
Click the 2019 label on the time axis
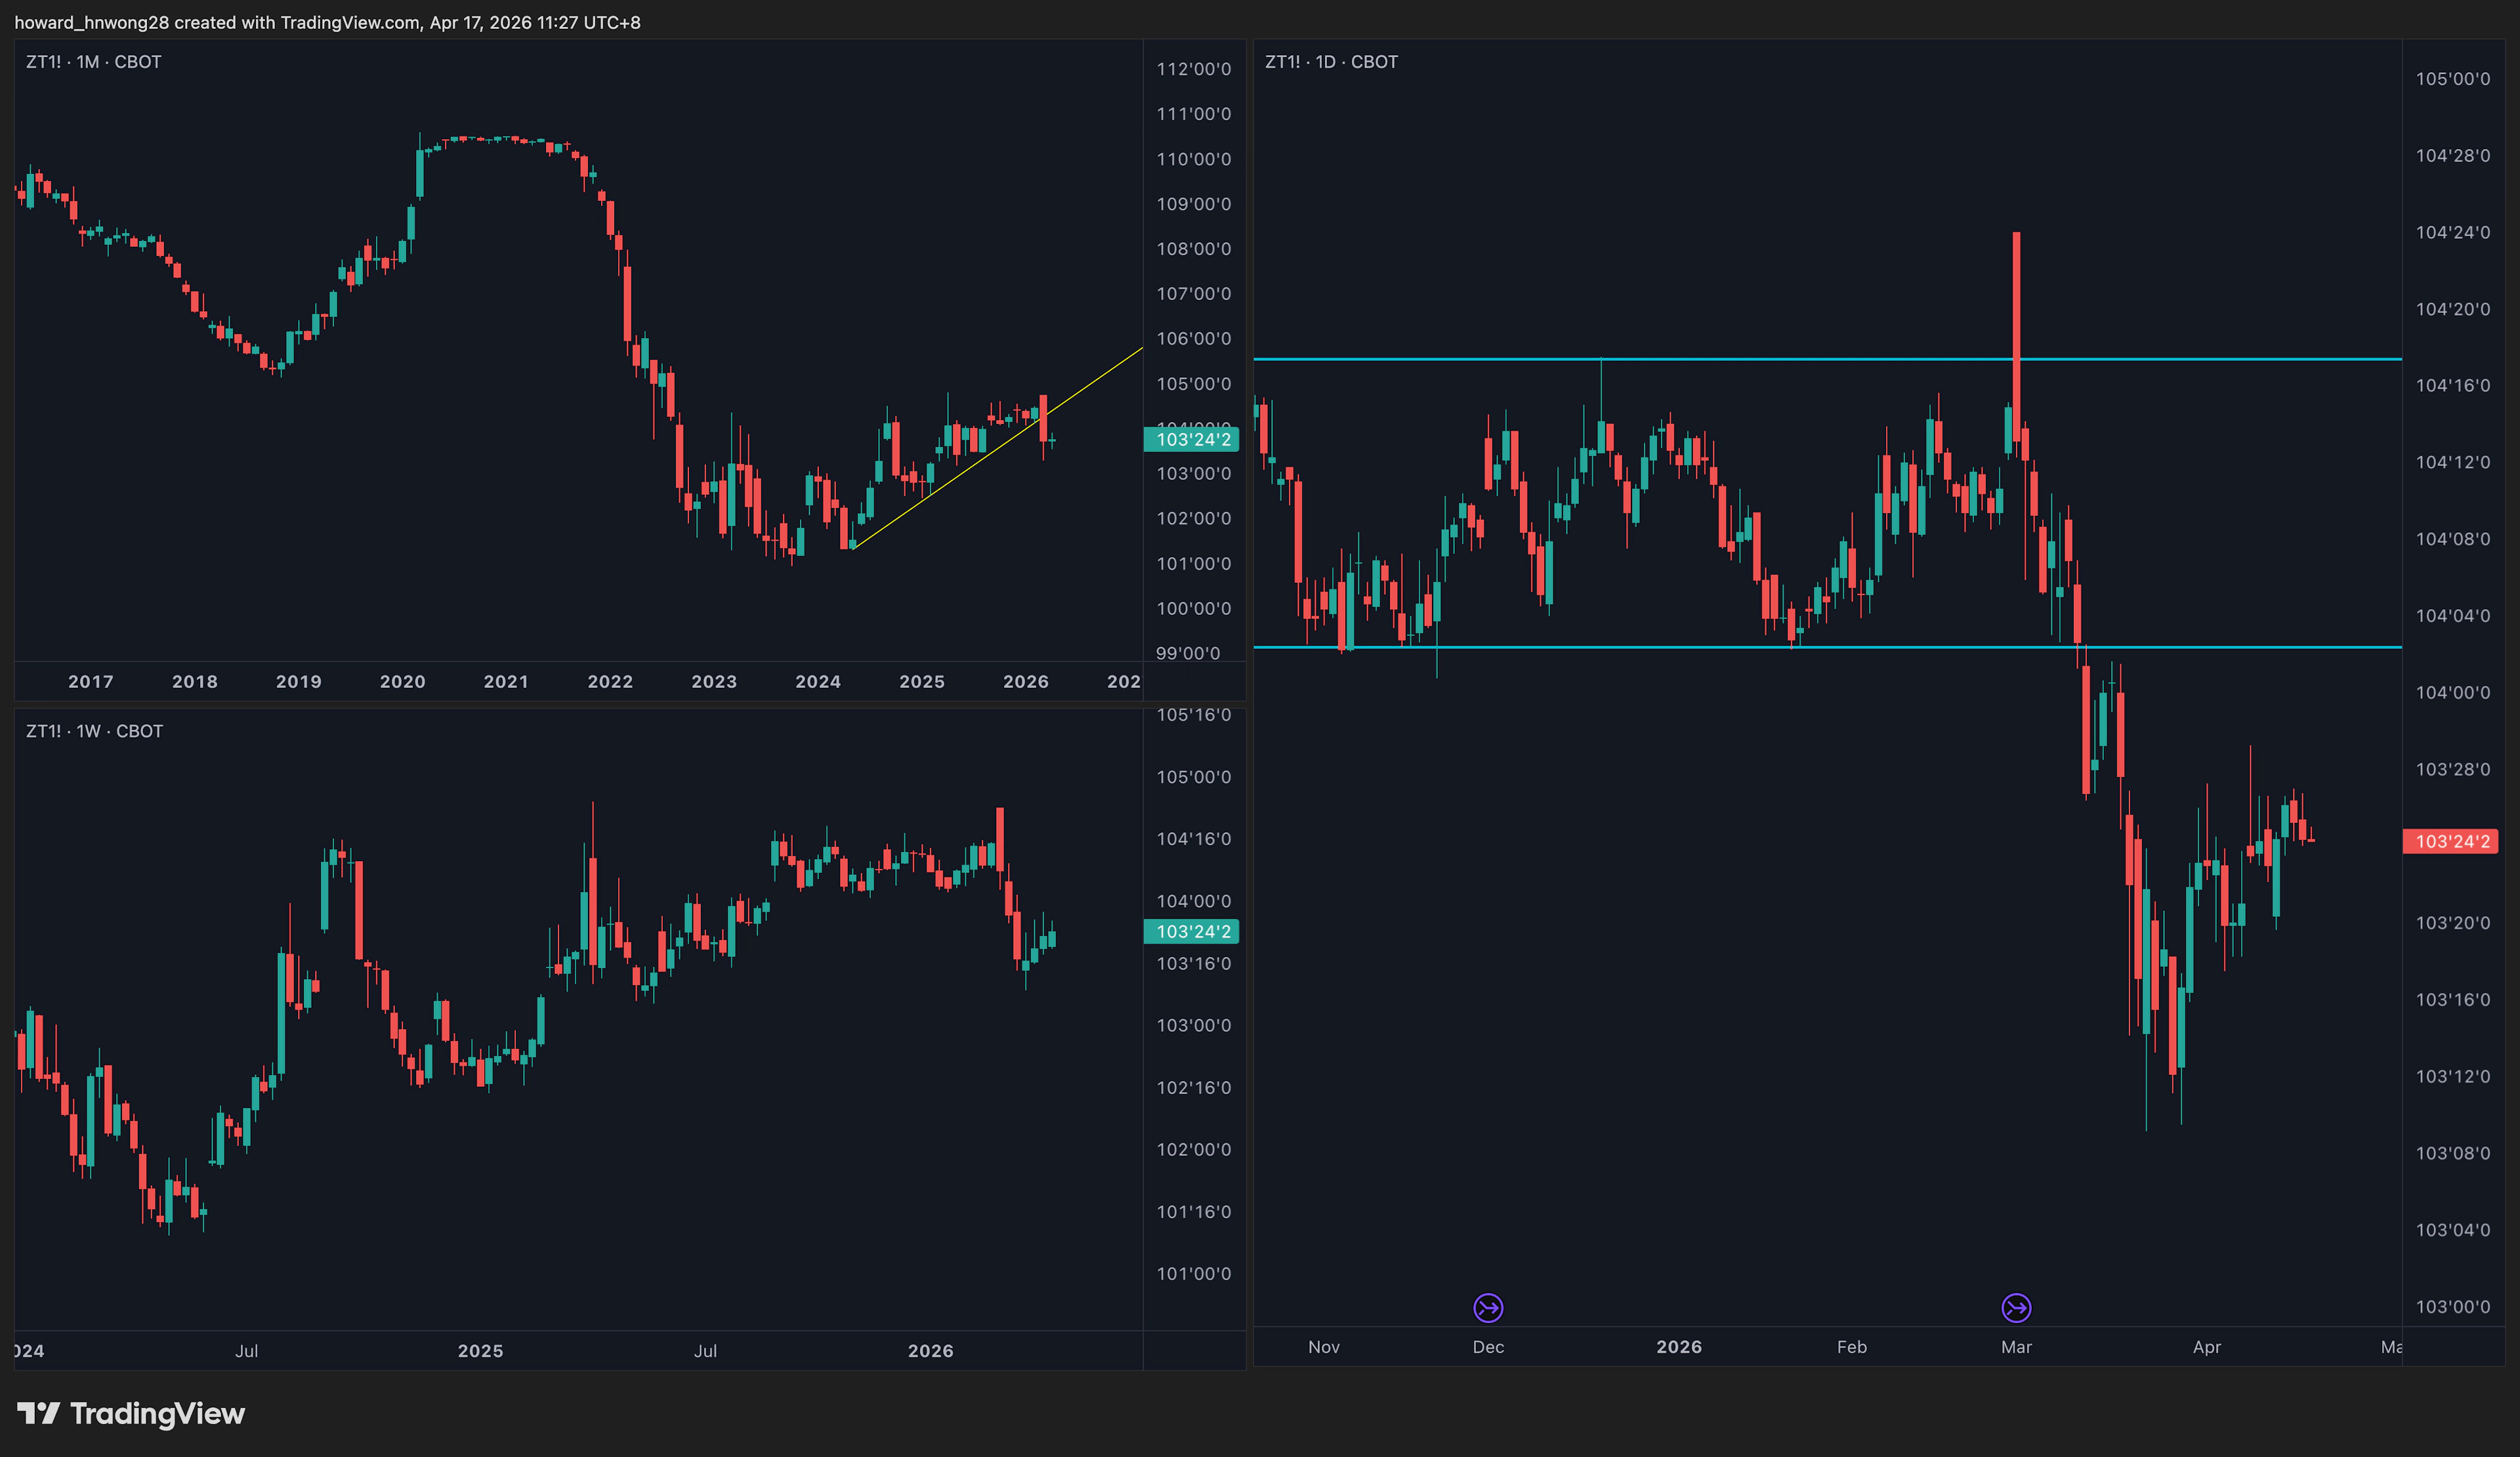click(299, 681)
